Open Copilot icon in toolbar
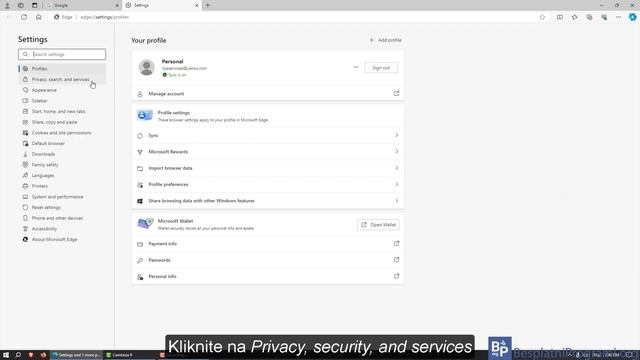 pyautogui.click(x=632, y=17)
